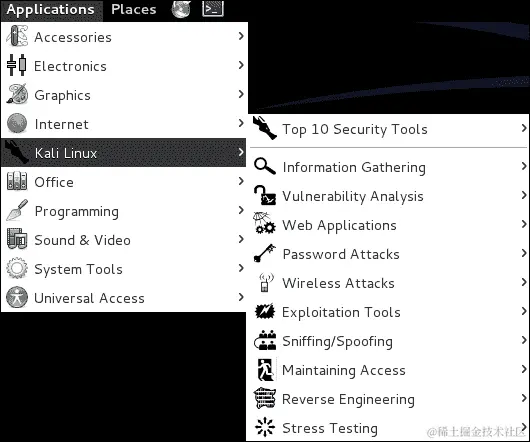Open Top 10 Security Tools submenu

[389, 128]
